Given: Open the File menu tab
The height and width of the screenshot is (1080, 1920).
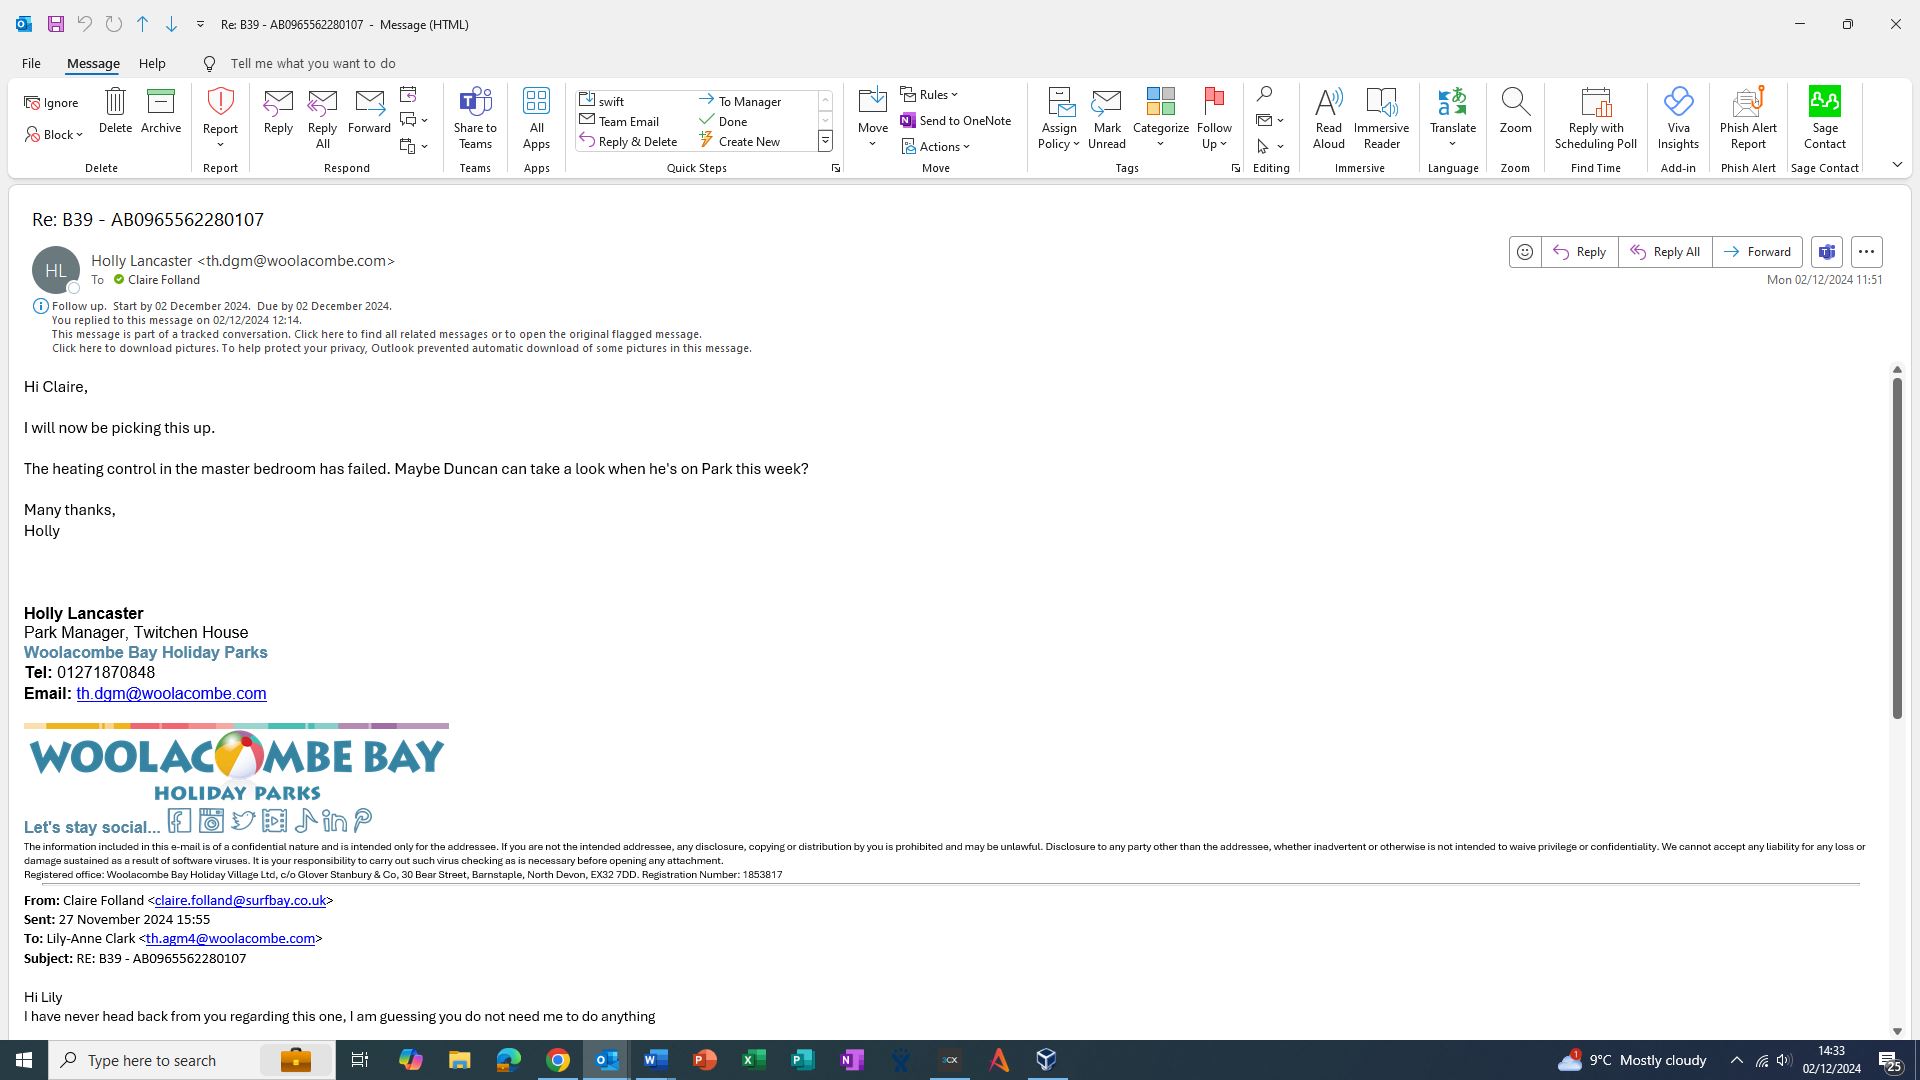Looking at the screenshot, I should coord(31,63).
